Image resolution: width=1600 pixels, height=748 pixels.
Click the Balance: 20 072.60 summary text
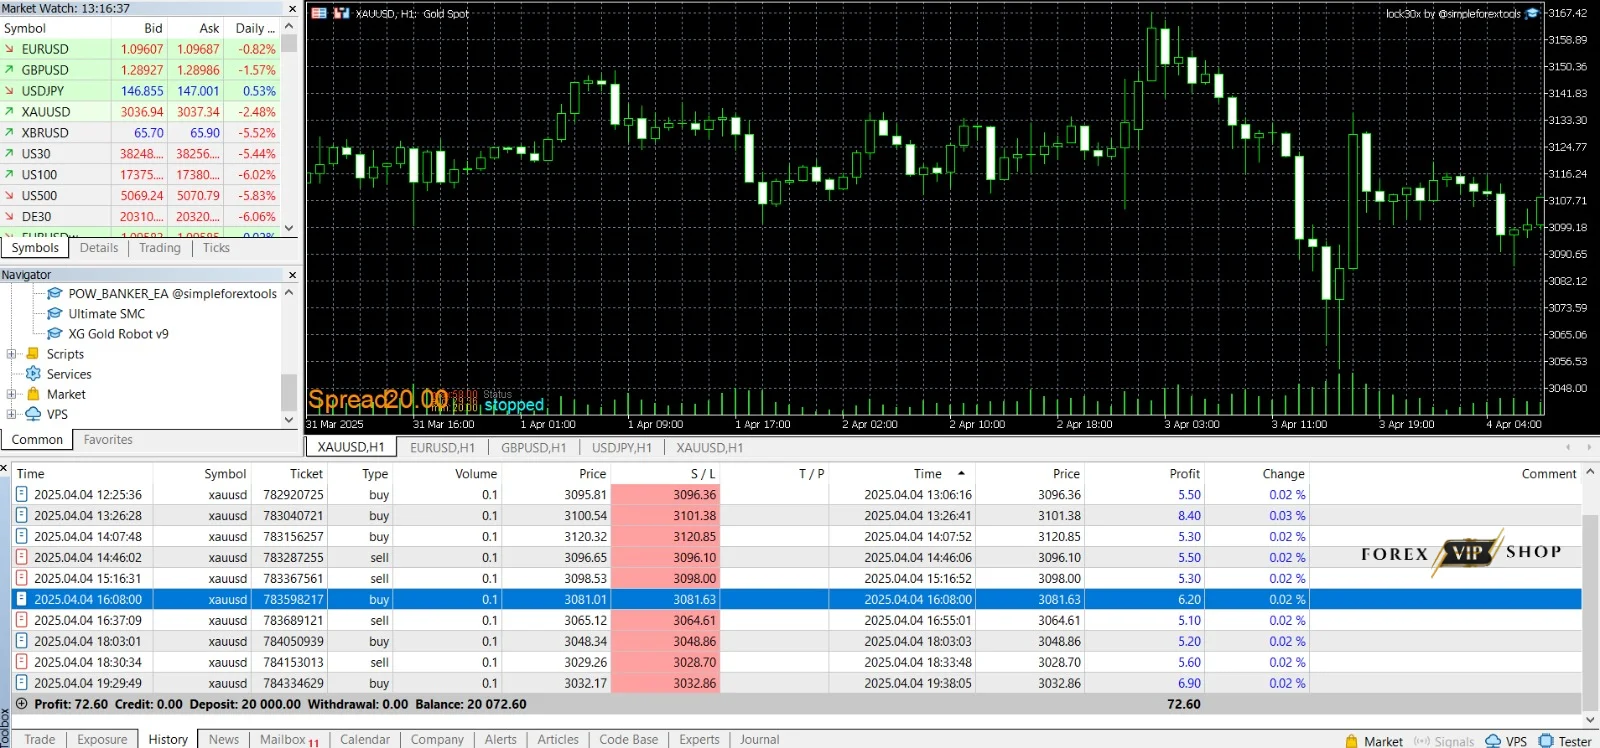point(471,704)
